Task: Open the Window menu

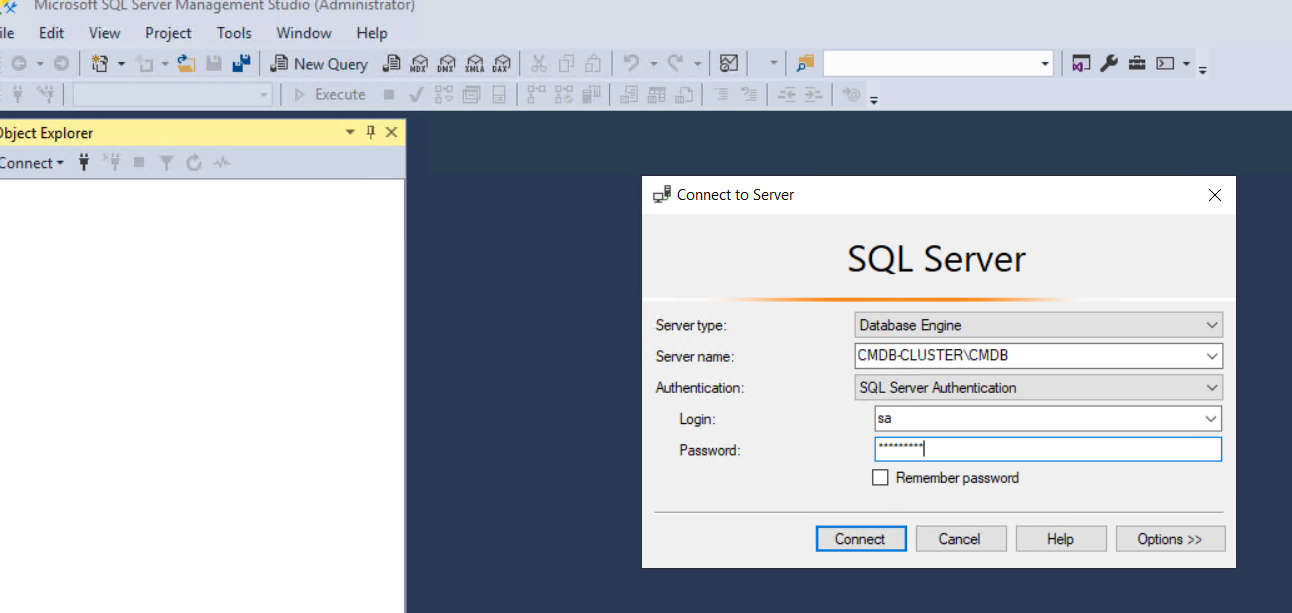Action: click(304, 33)
